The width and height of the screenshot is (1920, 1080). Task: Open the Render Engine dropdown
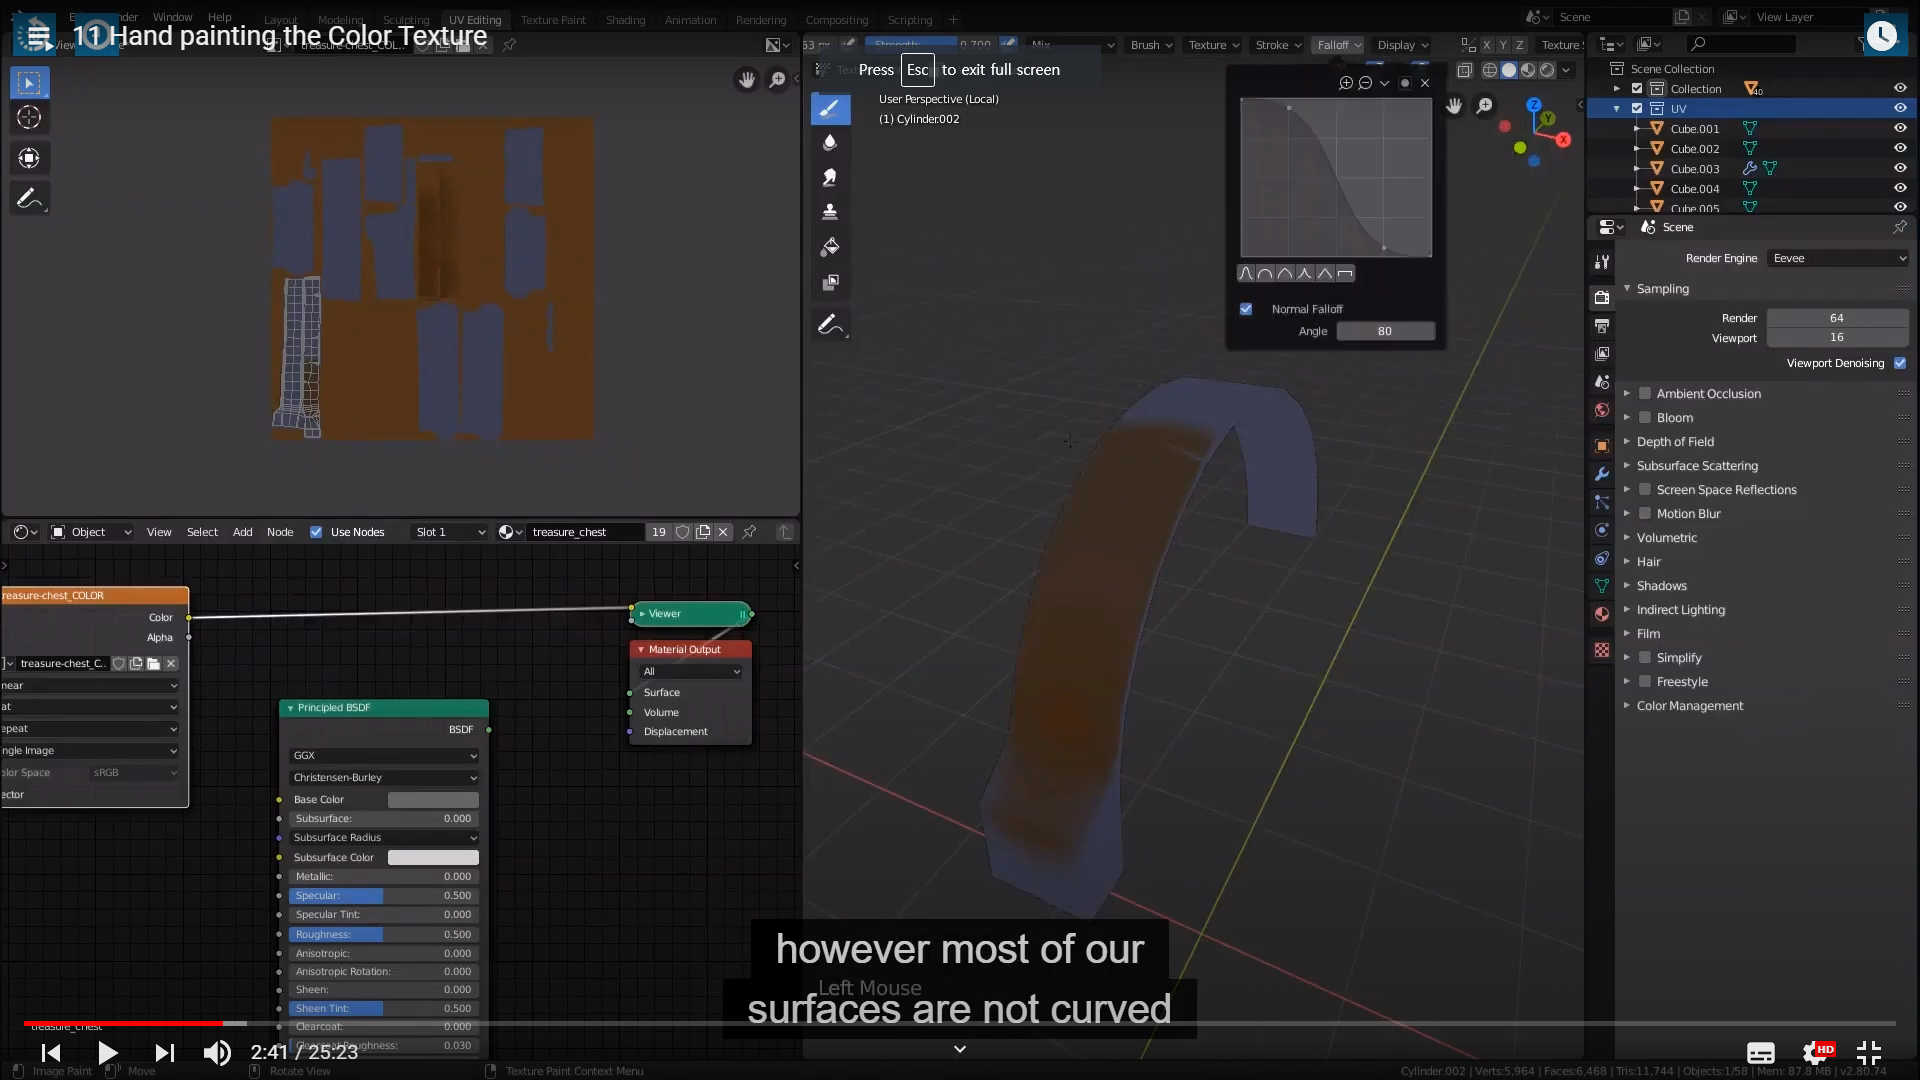click(x=1838, y=258)
